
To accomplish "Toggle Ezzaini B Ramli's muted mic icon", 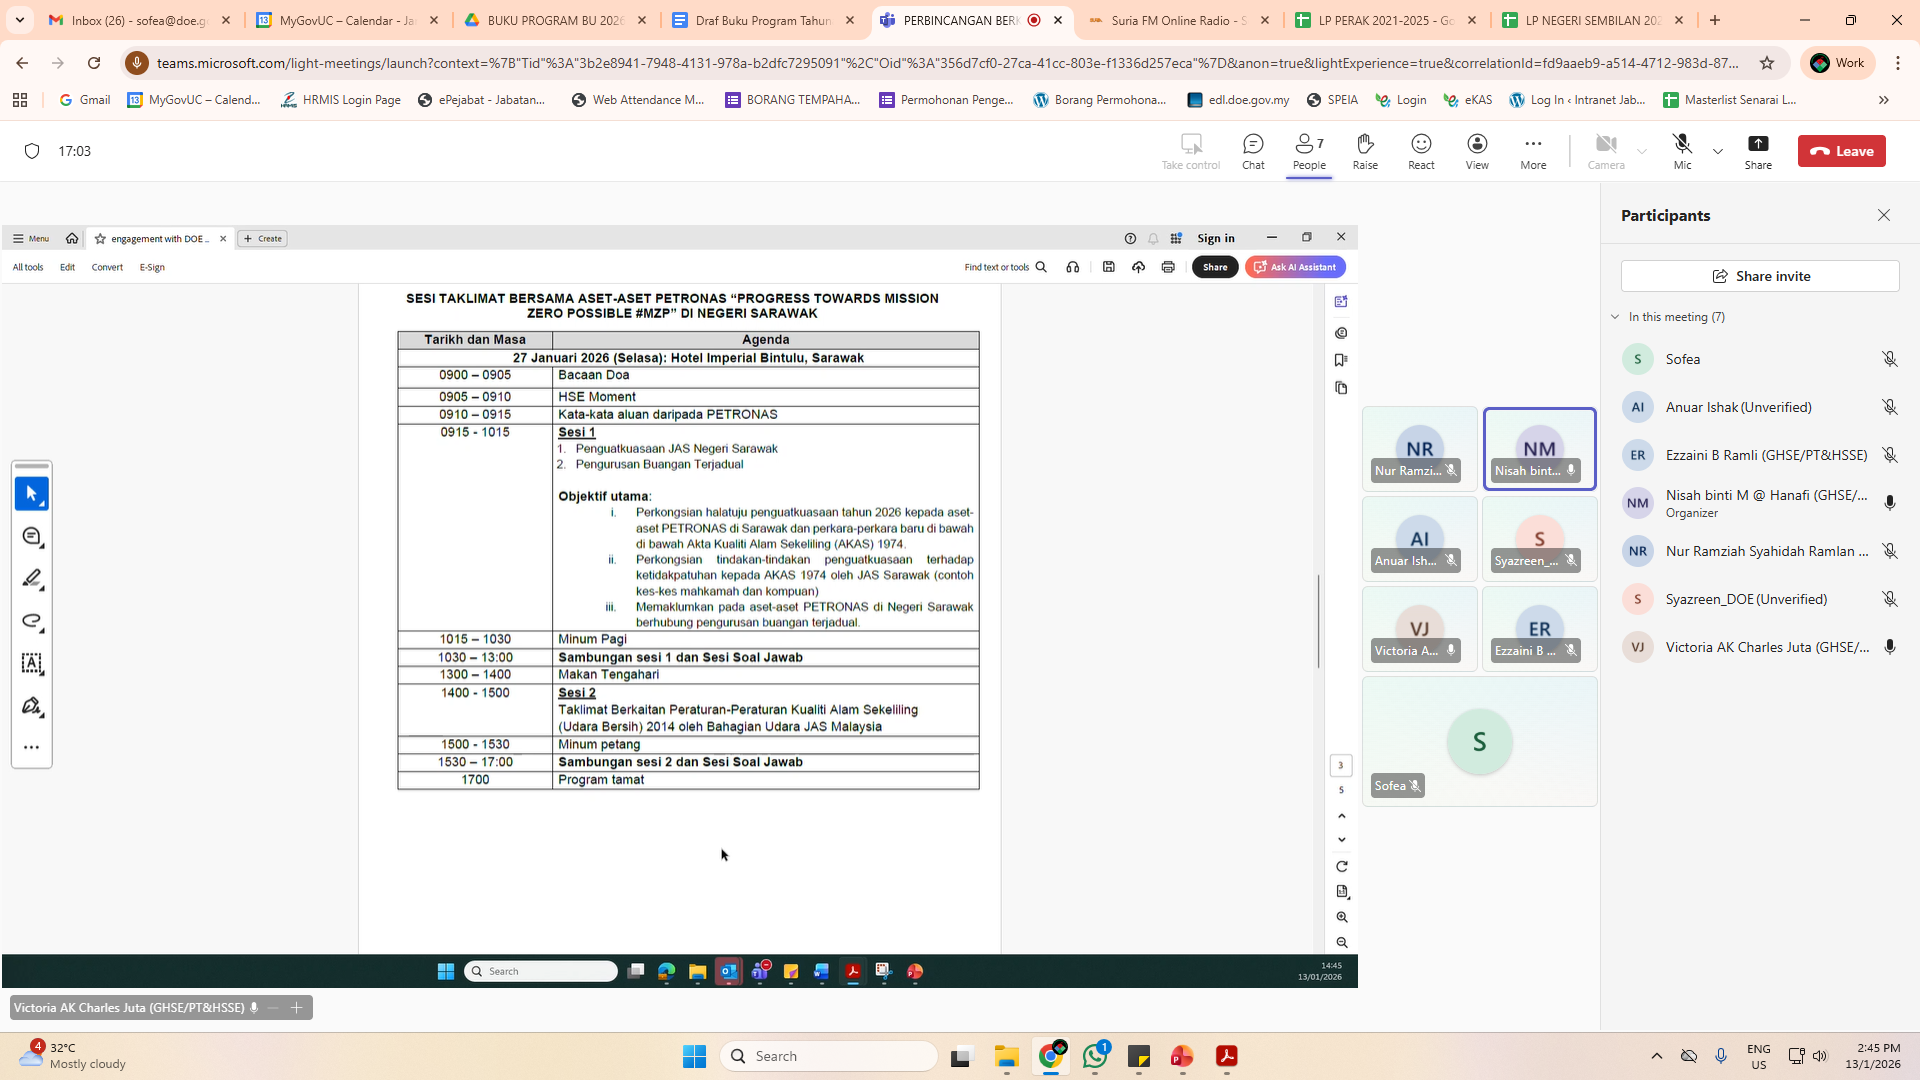I will [1889, 455].
